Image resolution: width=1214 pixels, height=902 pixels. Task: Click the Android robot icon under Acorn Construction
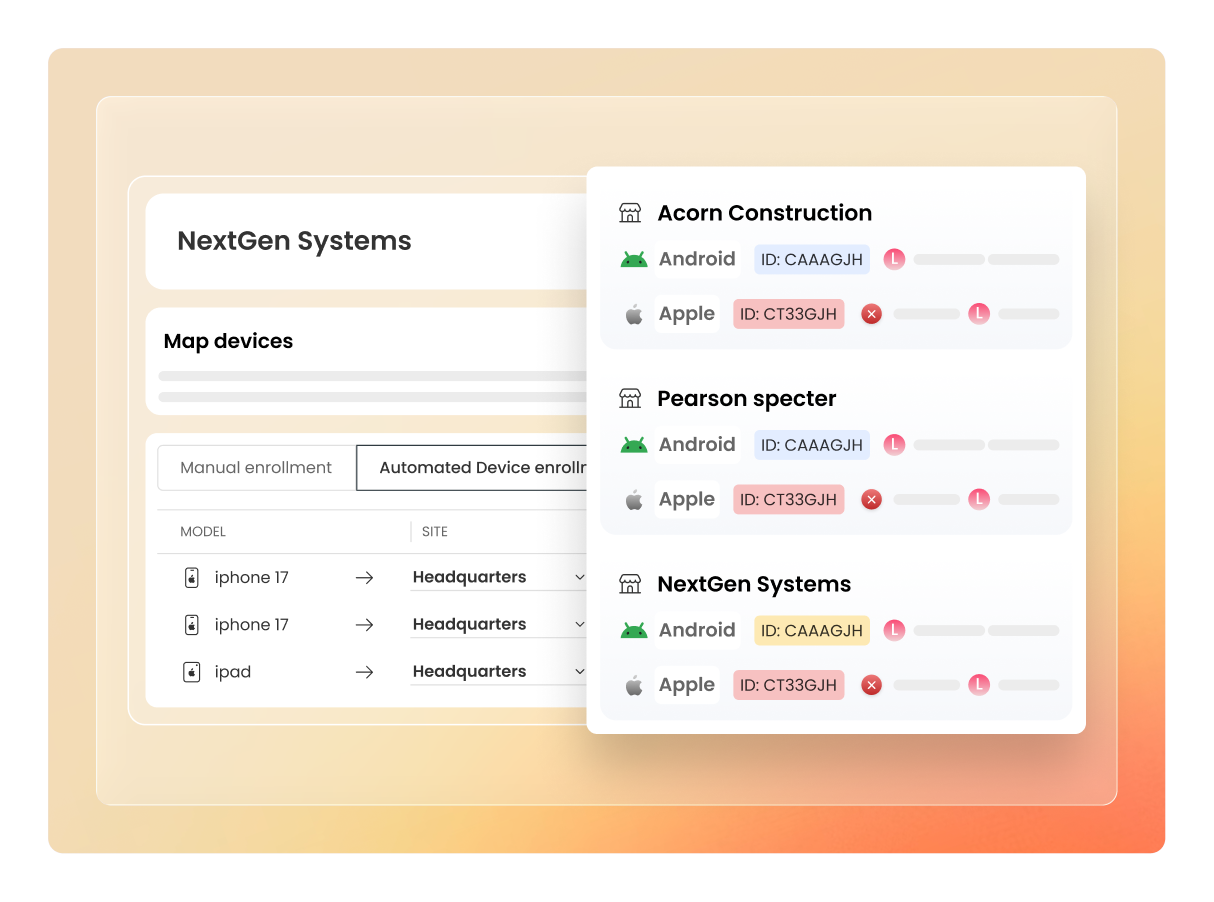point(634,260)
